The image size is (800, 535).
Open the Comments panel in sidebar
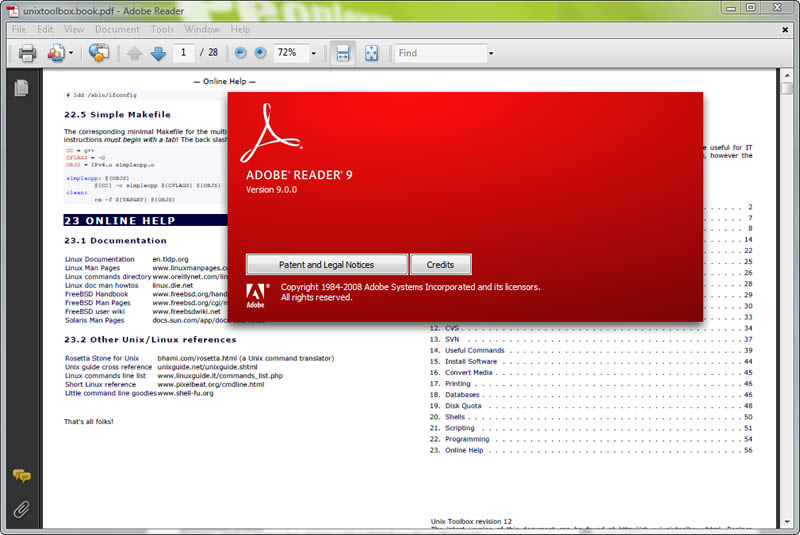[x=20, y=476]
